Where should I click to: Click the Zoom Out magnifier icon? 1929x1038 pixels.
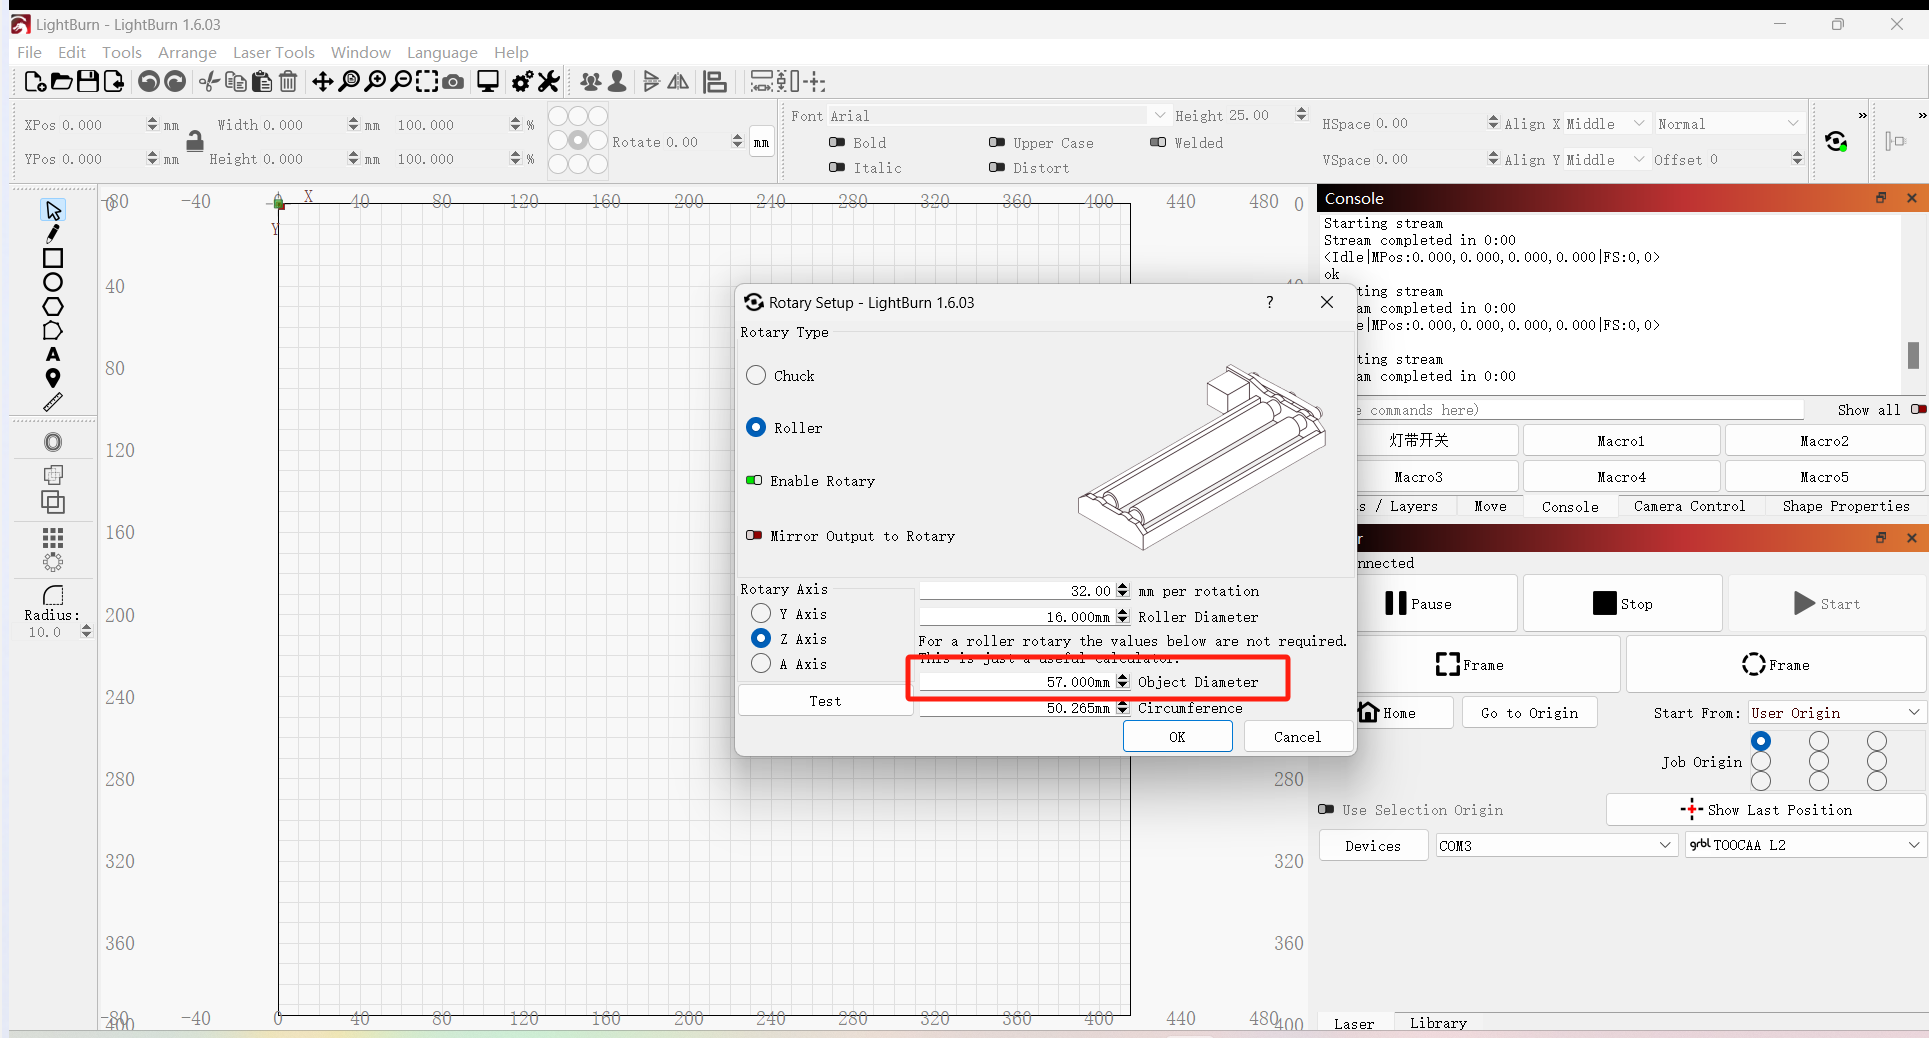401,82
